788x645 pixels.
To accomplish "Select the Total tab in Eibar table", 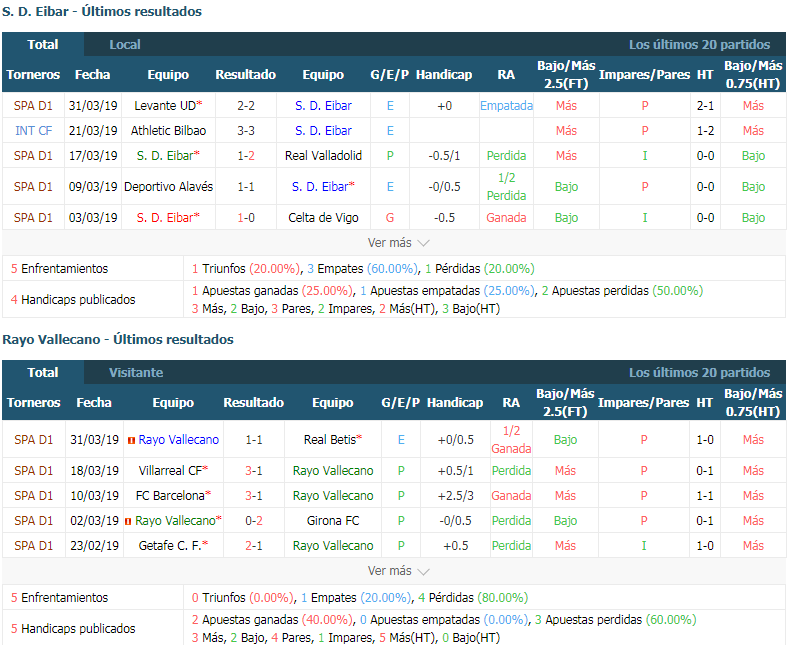I will pyautogui.click(x=43, y=45).
